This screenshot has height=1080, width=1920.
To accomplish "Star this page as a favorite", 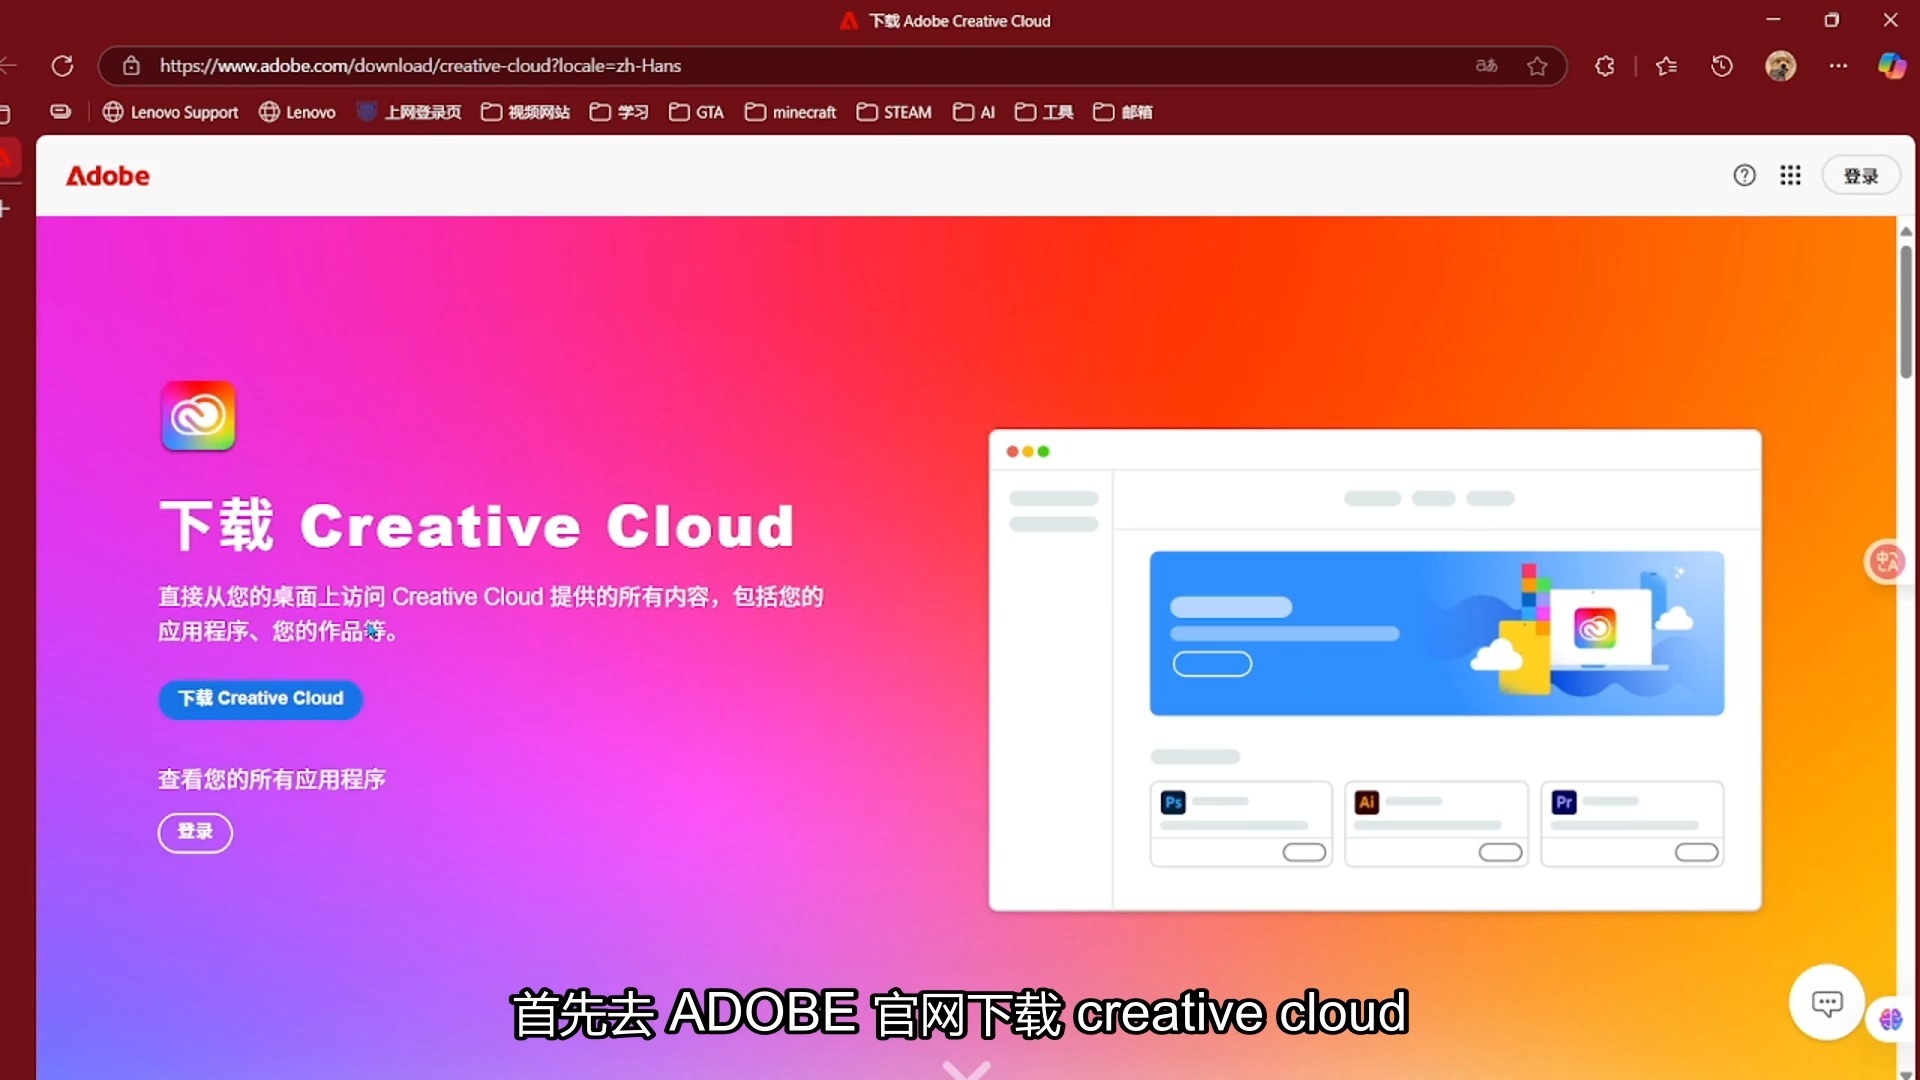I will click(x=1537, y=66).
